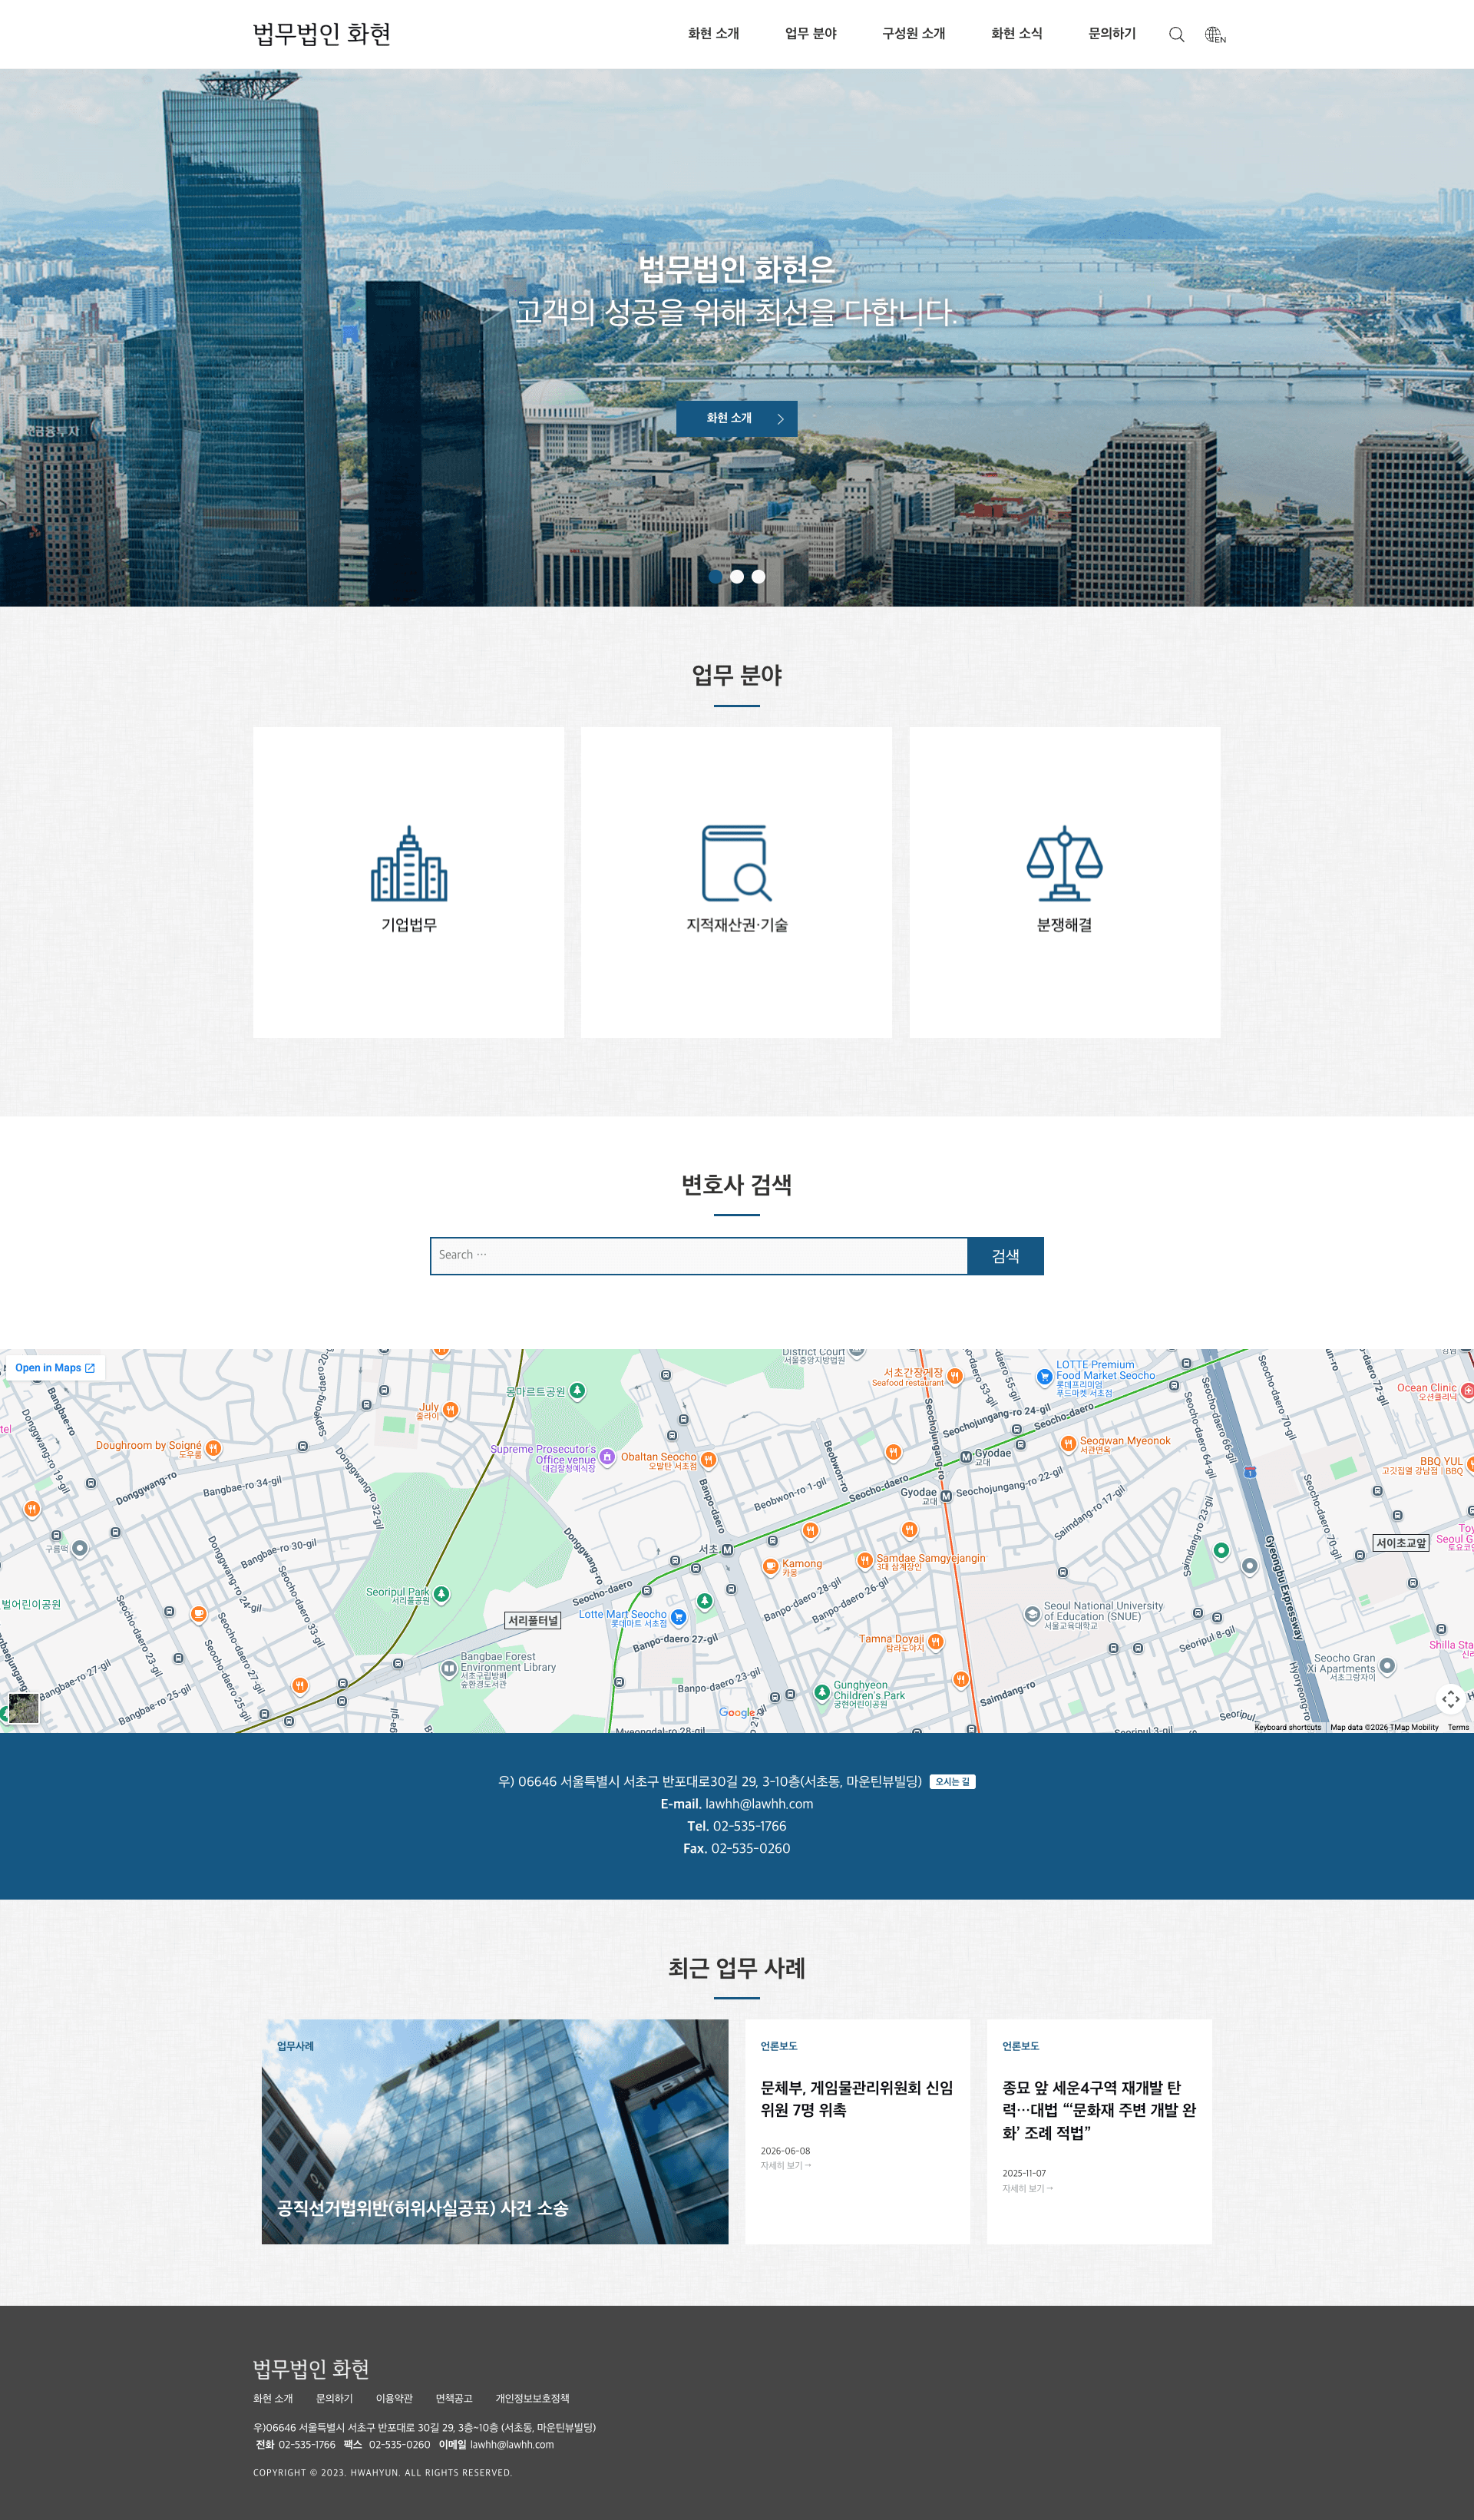Click Seoul National University of Education marker
Viewport: 1474px width, 2520px height.
(x=1032, y=1614)
